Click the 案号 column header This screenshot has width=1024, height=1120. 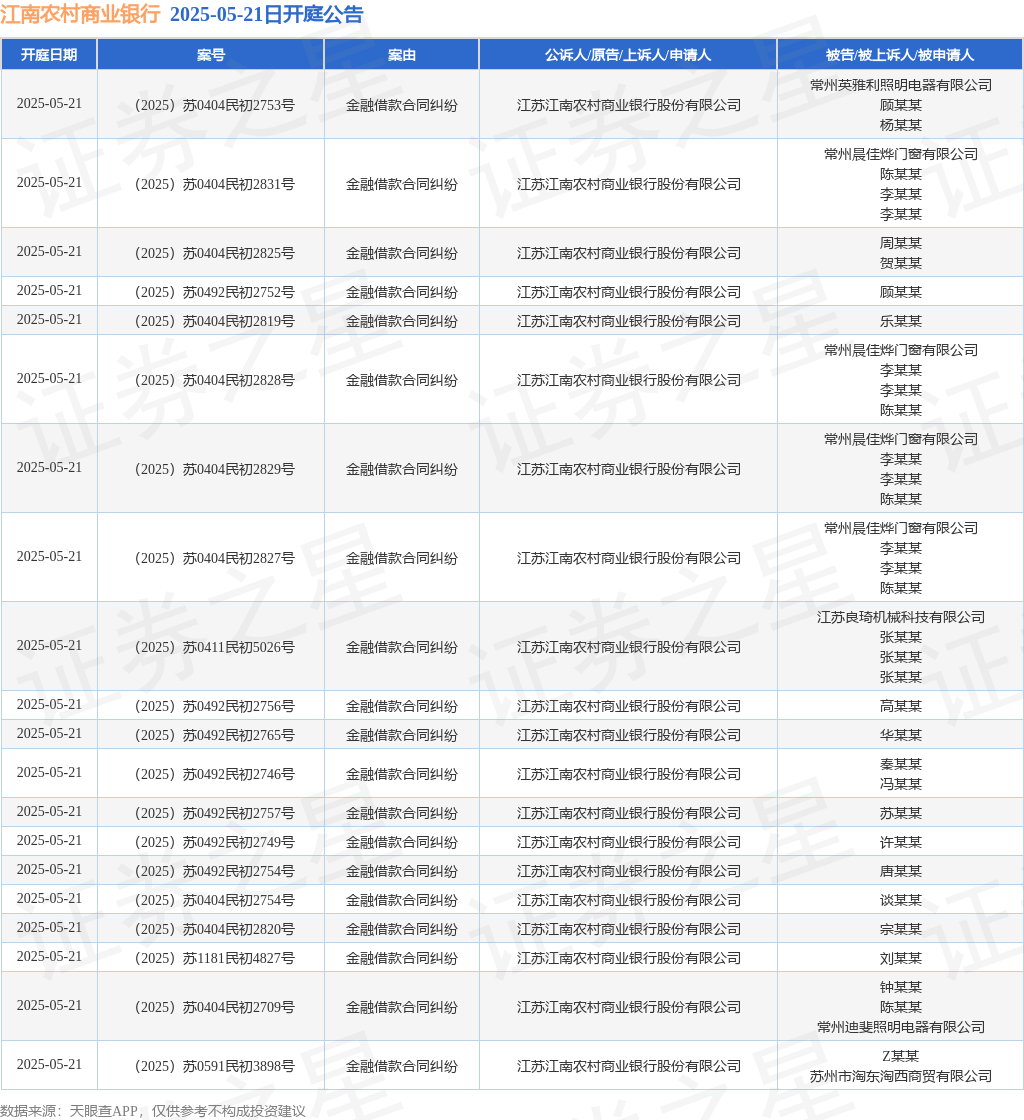(211, 55)
